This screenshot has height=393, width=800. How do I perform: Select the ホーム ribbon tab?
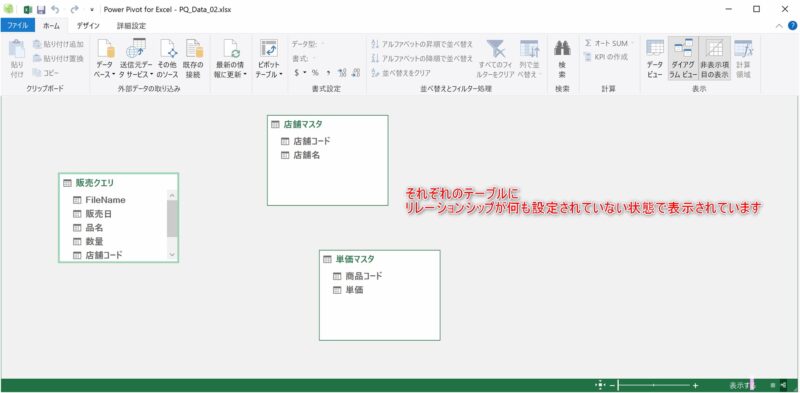pyautogui.click(x=51, y=26)
